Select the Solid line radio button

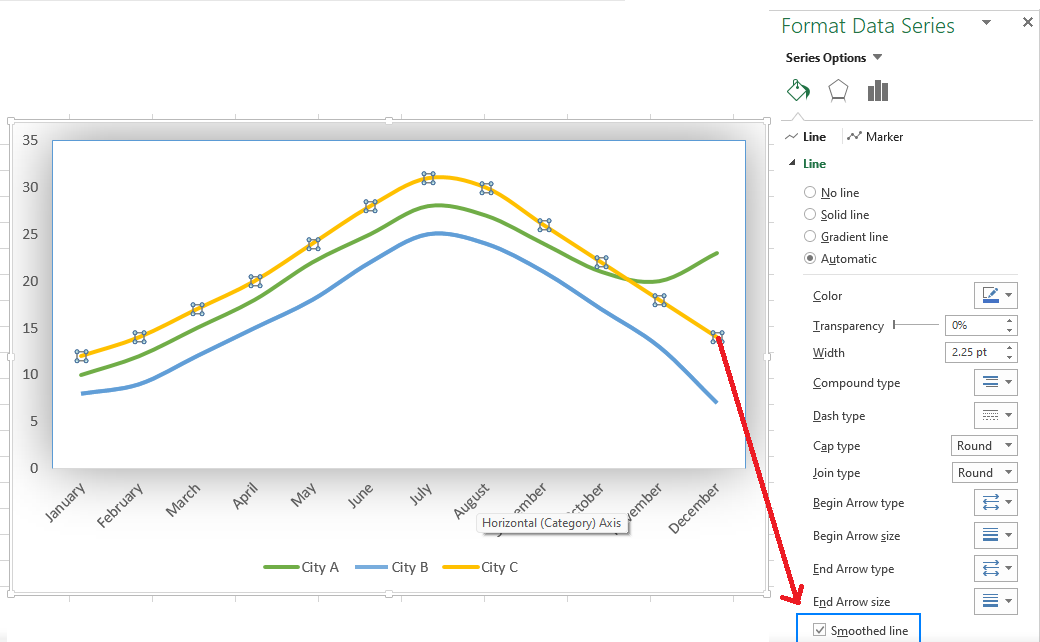[x=810, y=214]
